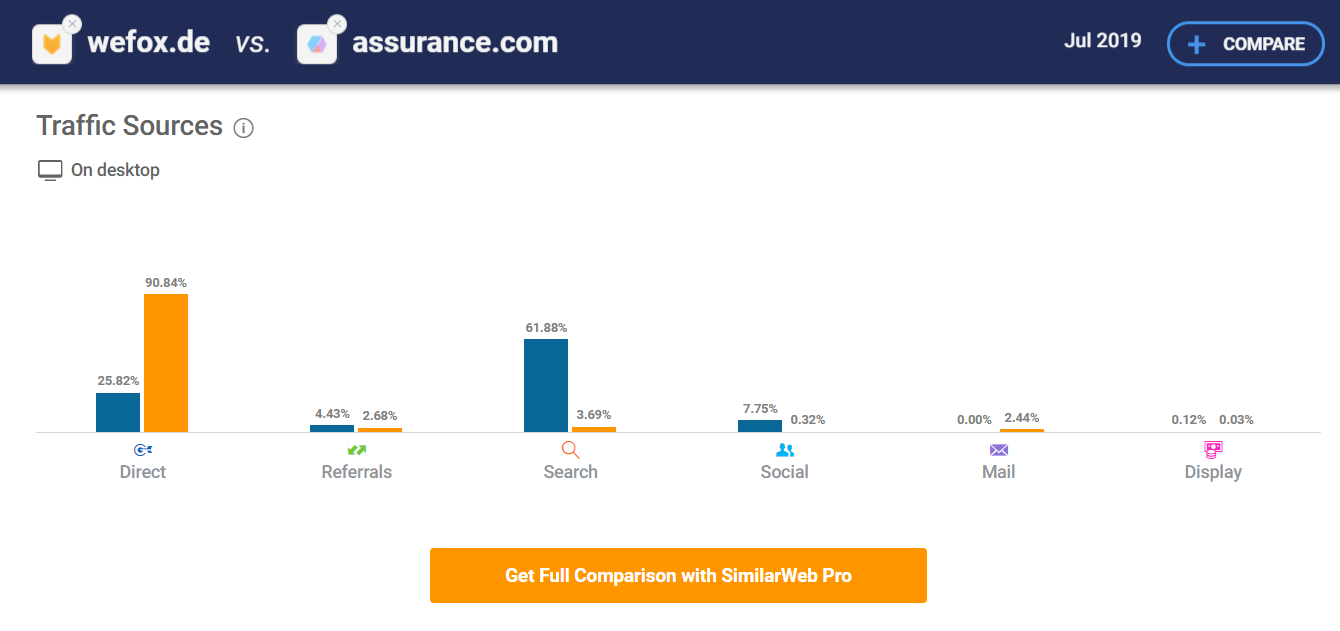Click the blue 25.82% Direct bar
This screenshot has height=631, width=1340.
click(x=118, y=412)
